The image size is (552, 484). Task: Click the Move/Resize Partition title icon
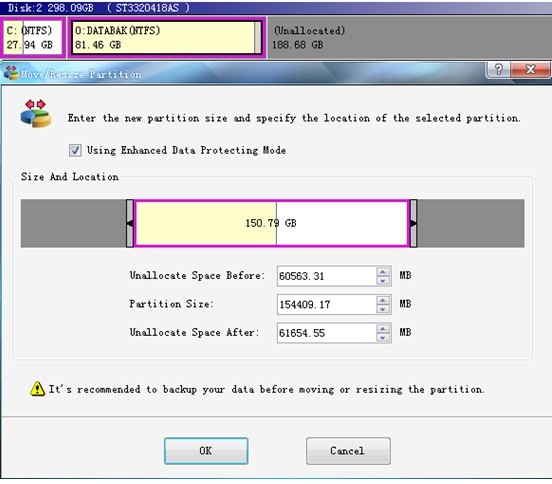[x=11, y=73]
